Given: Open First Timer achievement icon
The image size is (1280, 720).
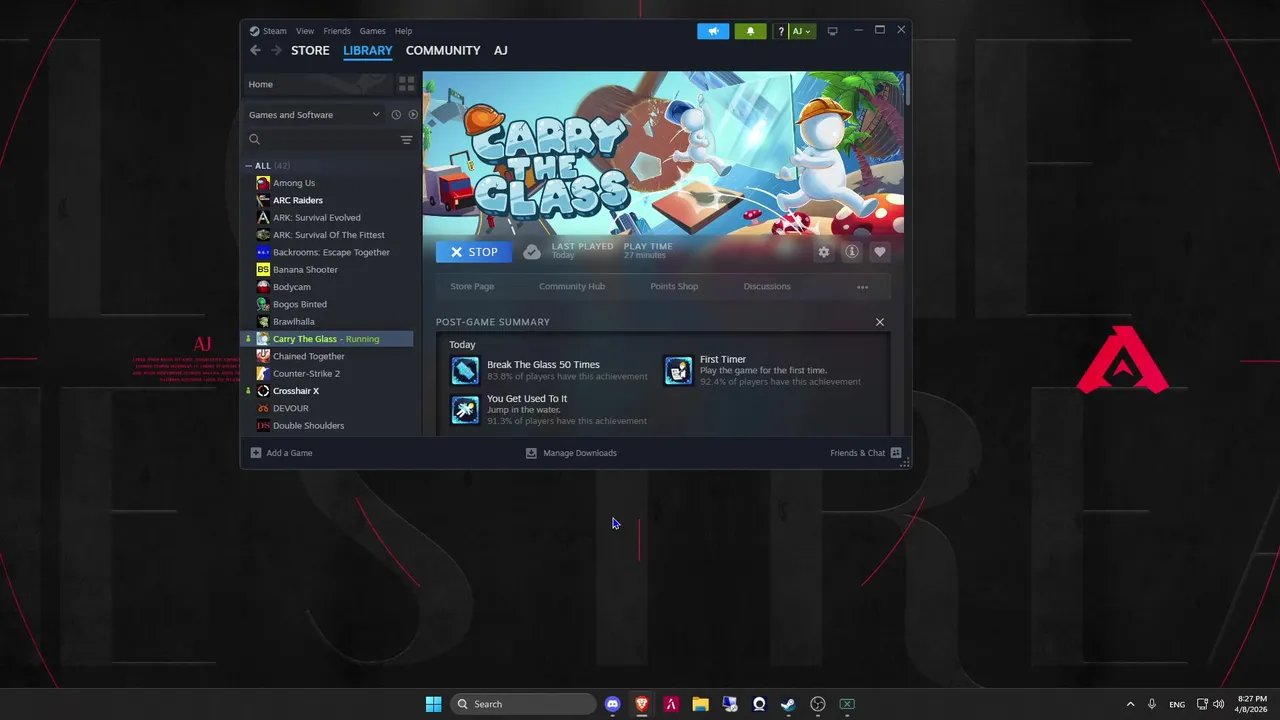Looking at the screenshot, I should (678, 370).
